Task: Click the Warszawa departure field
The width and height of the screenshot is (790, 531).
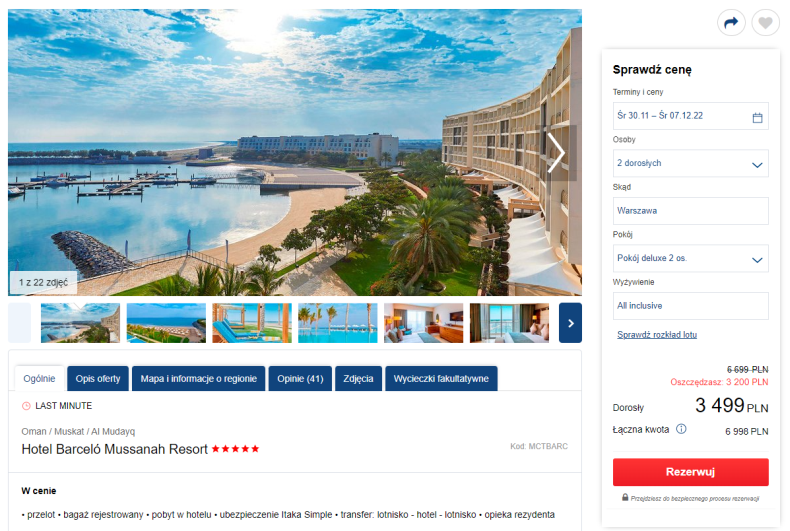Action: (690, 211)
